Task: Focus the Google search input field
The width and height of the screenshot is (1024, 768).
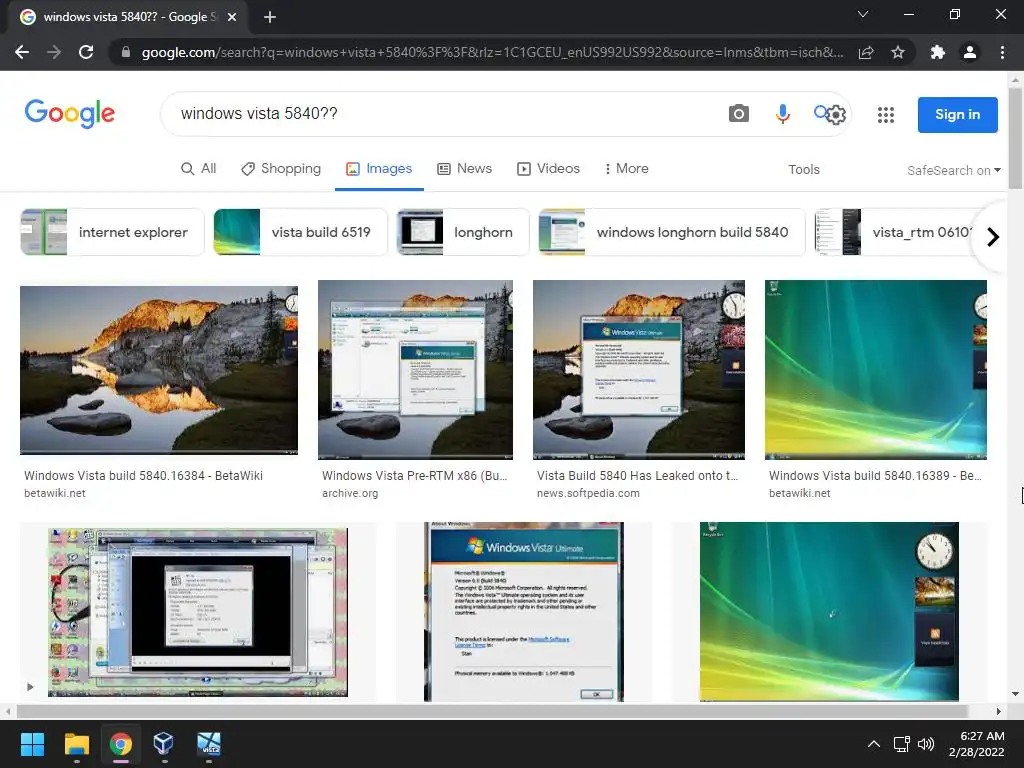Action: click(444, 114)
